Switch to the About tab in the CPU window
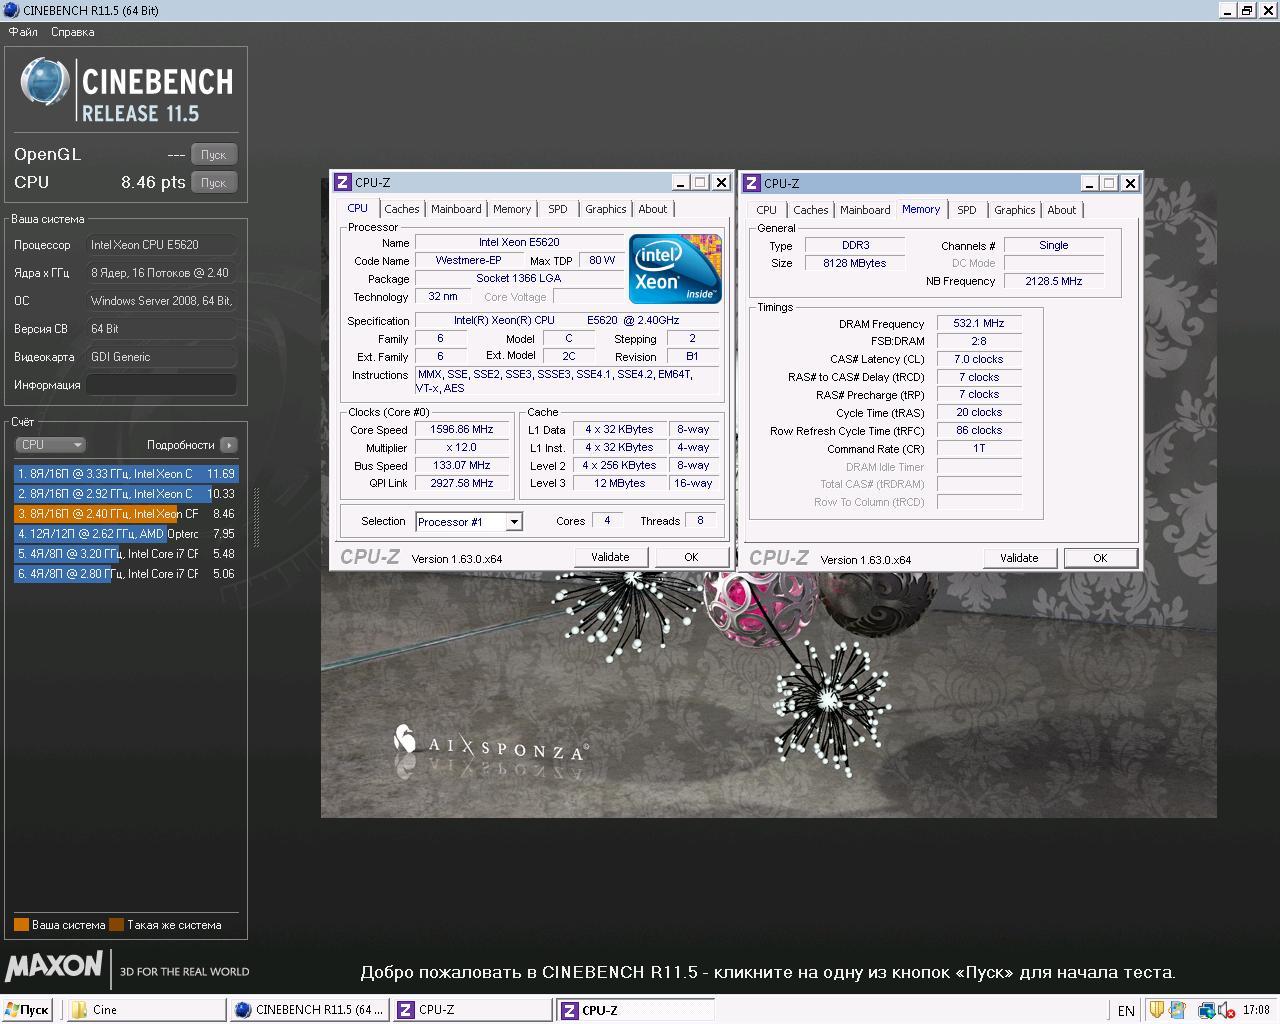 (653, 209)
